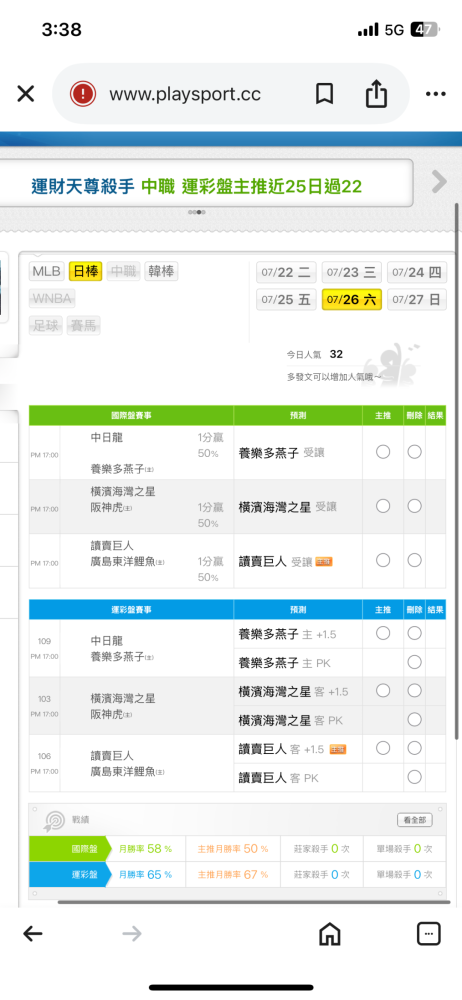Select 主推 radio for 讀賣巨人 客 +1.5
This screenshot has height=1000, width=462.
tap(383, 748)
